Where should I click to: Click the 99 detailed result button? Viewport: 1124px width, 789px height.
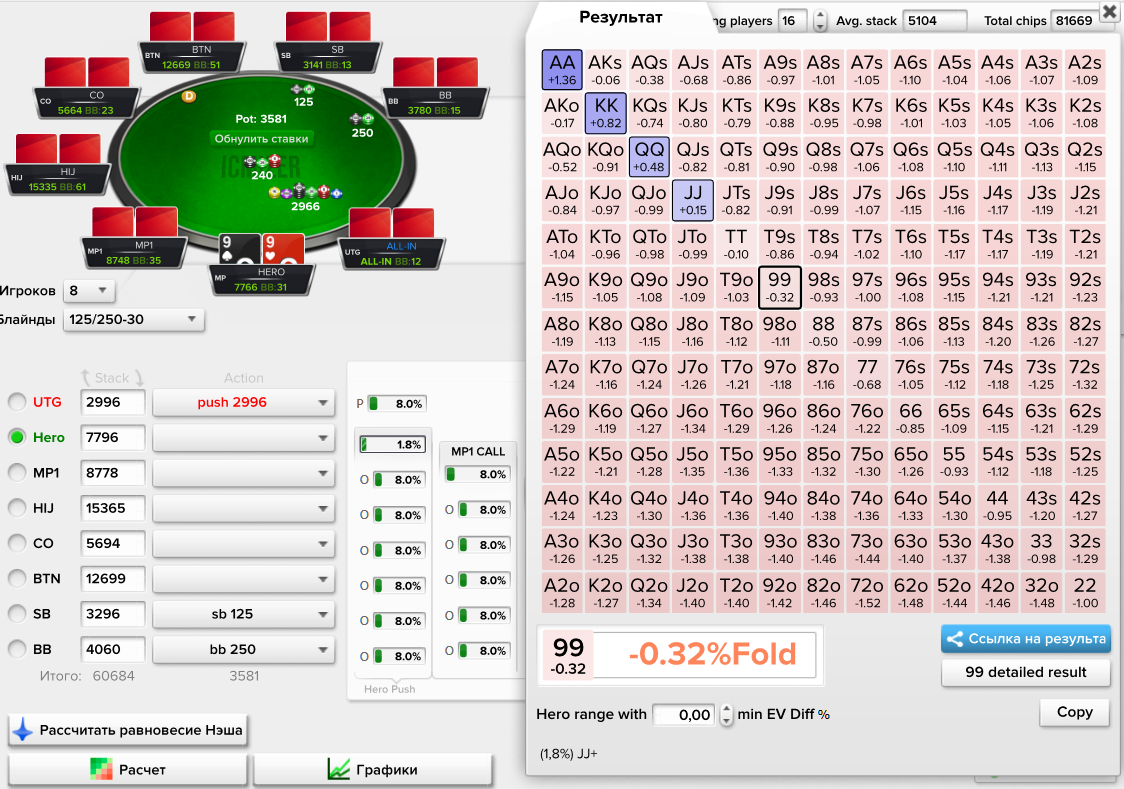[x=1026, y=672]
